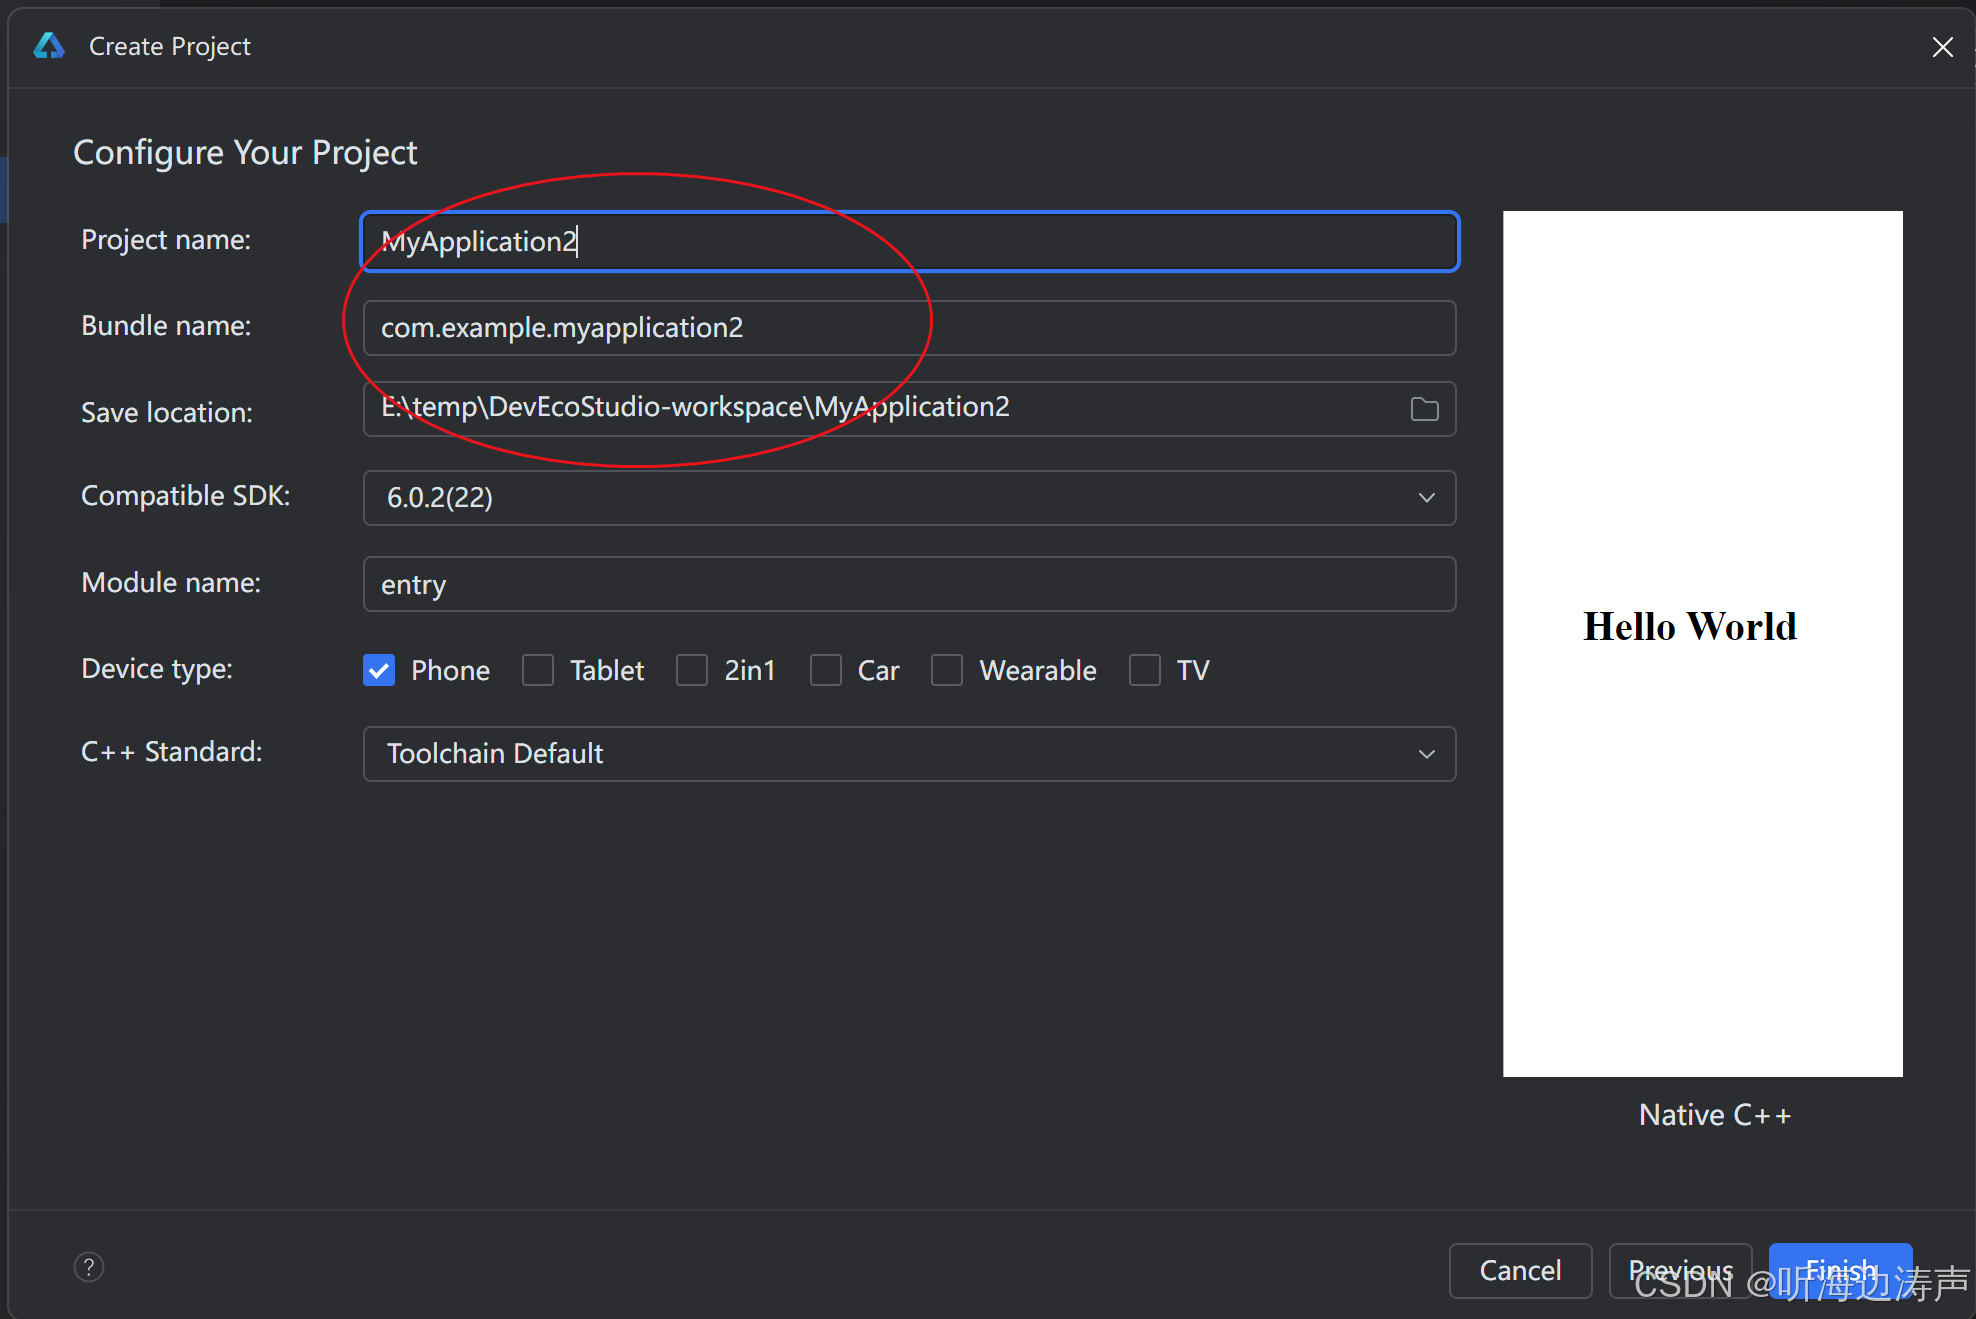The image size is (1976, 1319).
Task: Click the Hello World template preview
Action: [x=1702, y=643]
